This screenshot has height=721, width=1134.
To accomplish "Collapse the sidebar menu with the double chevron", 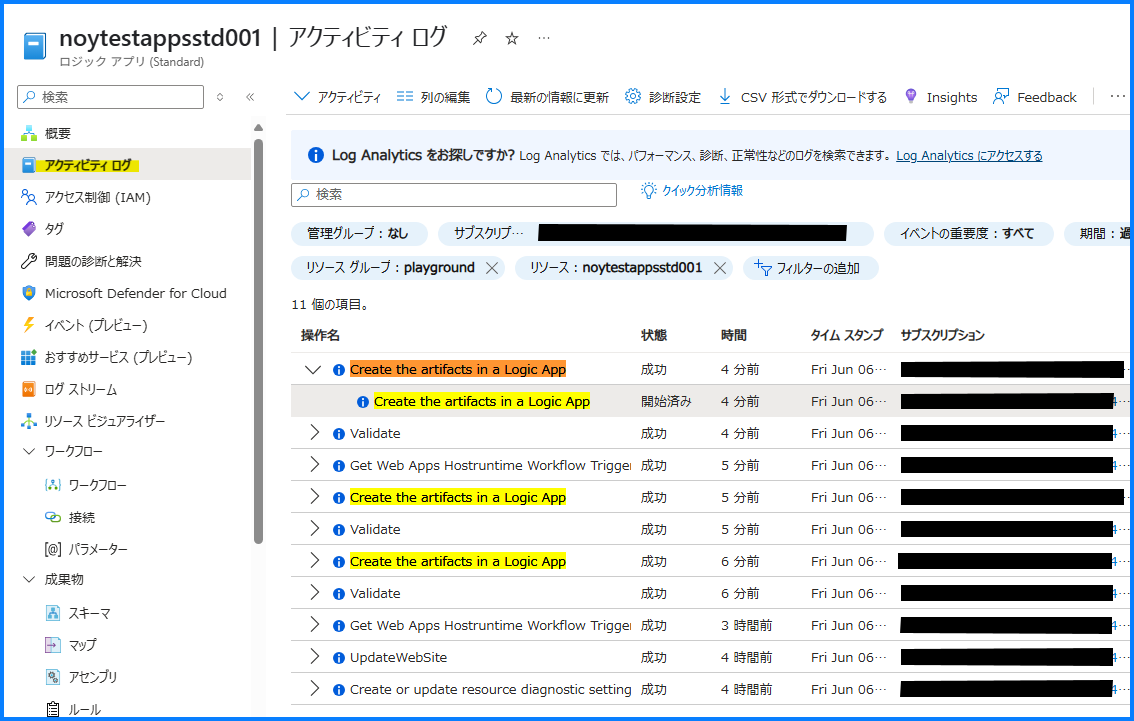I will [250, 97].
